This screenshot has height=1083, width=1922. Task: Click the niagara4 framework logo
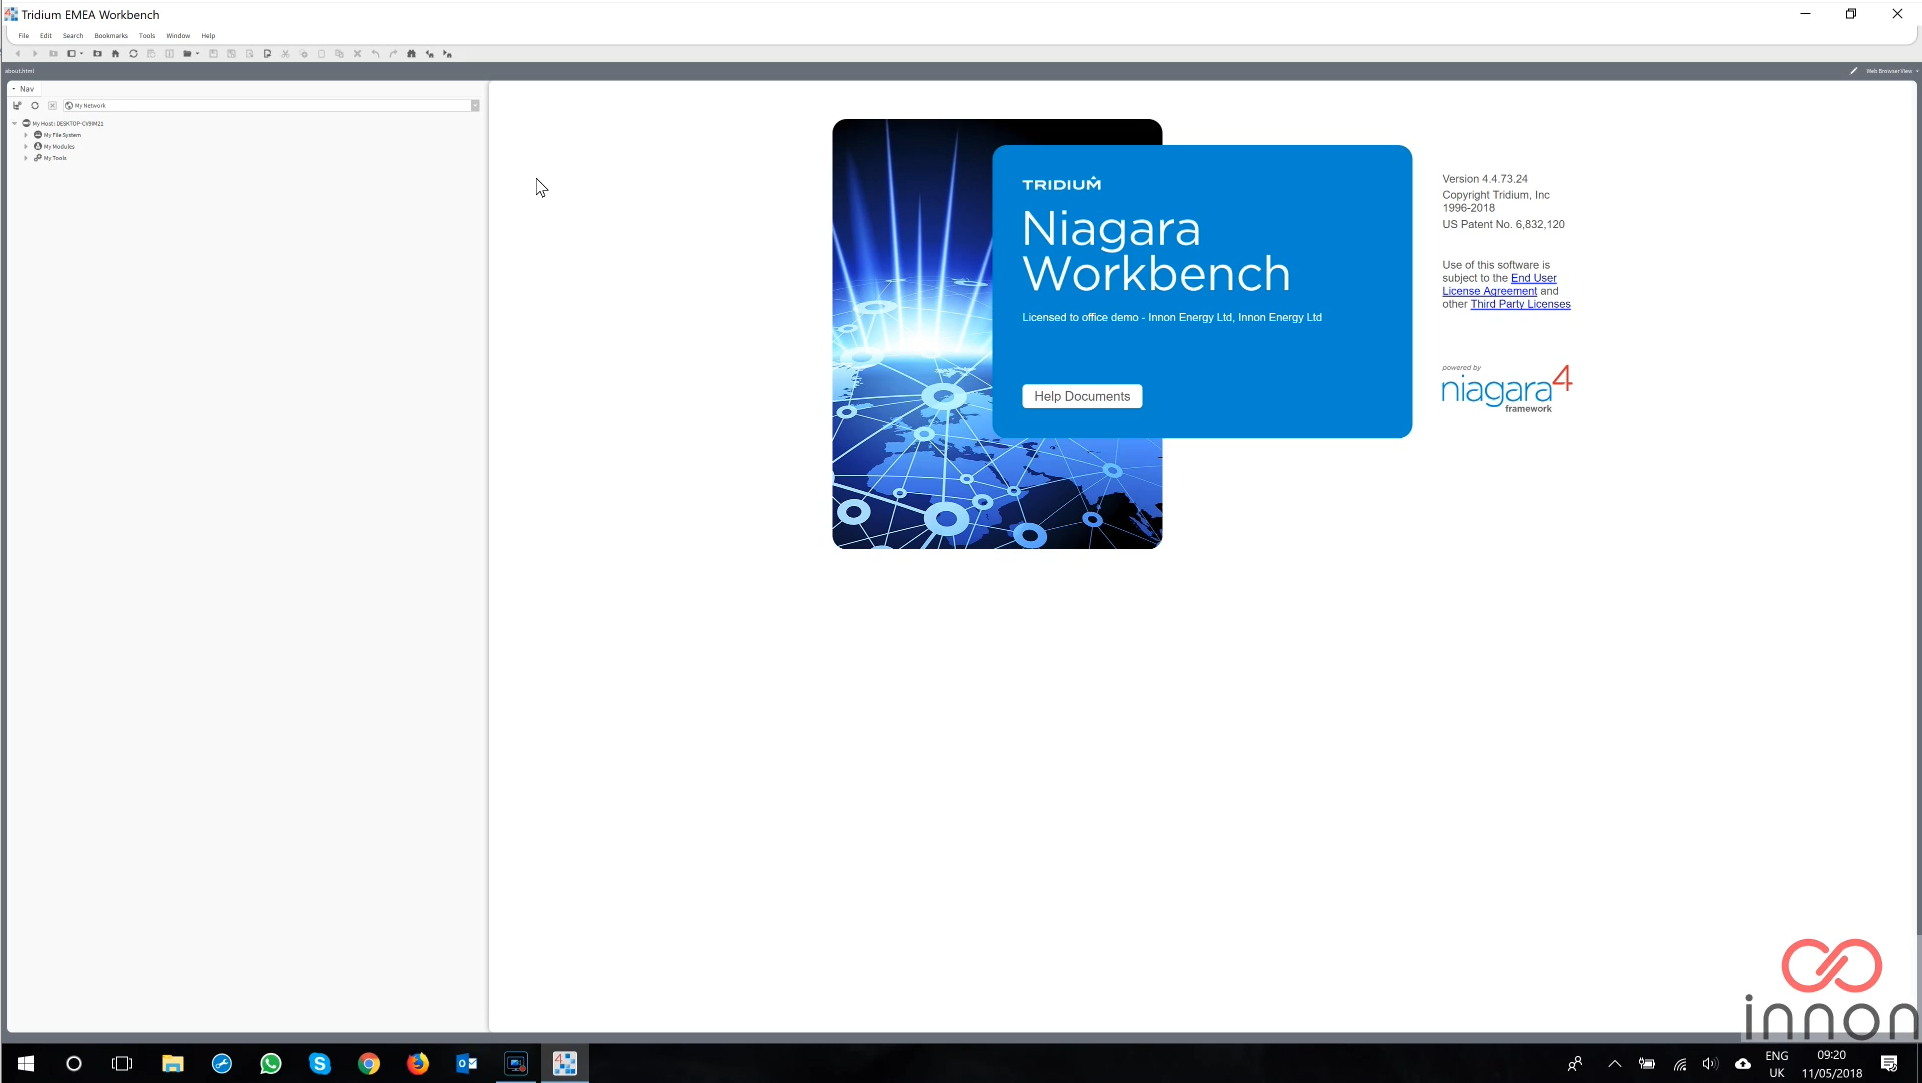(x=1506, y=389)
